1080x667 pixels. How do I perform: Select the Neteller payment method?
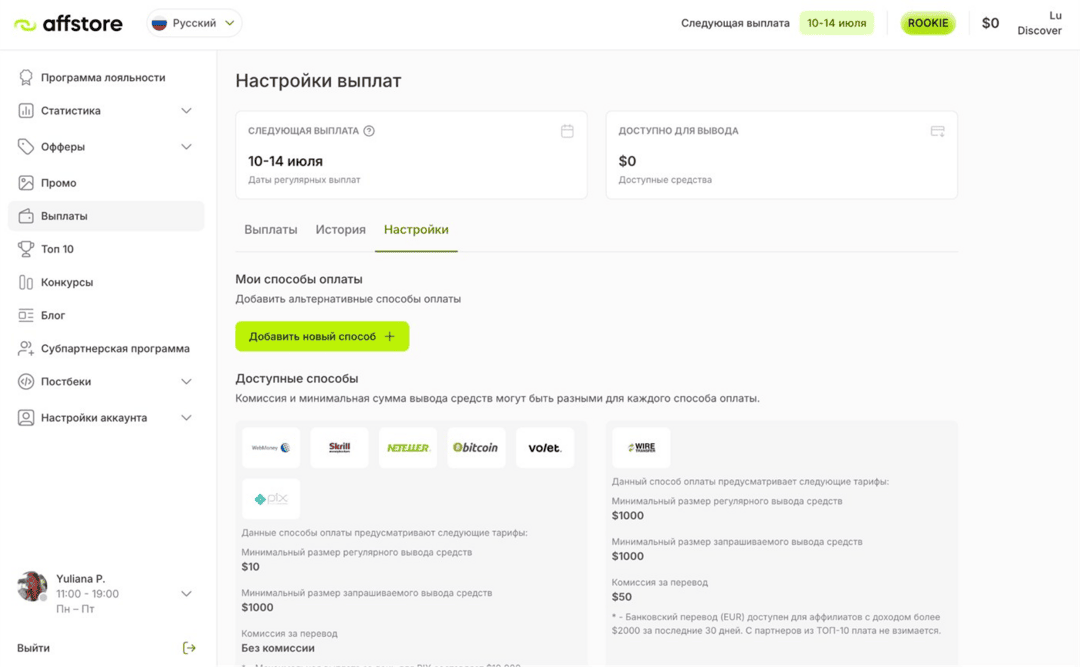(408, 448)
